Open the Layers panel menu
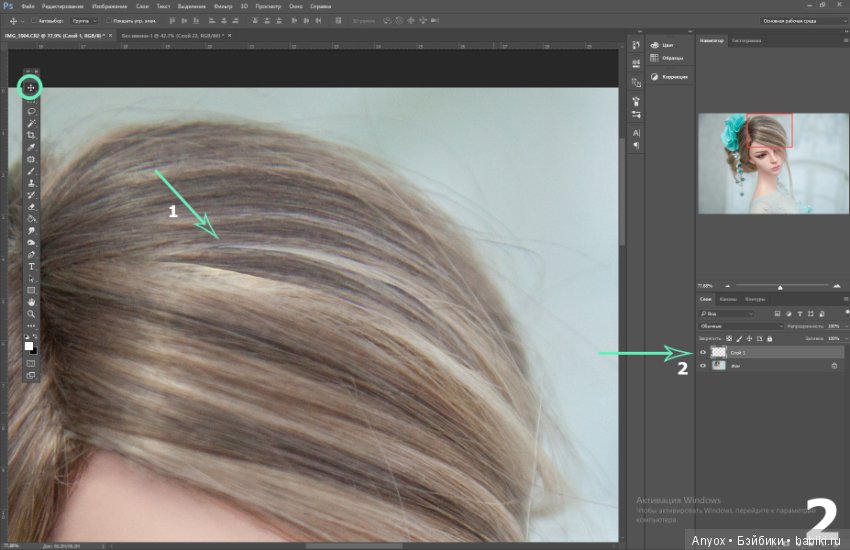The width and height of the screenshot is (850, 550). (x=846, y=299)
